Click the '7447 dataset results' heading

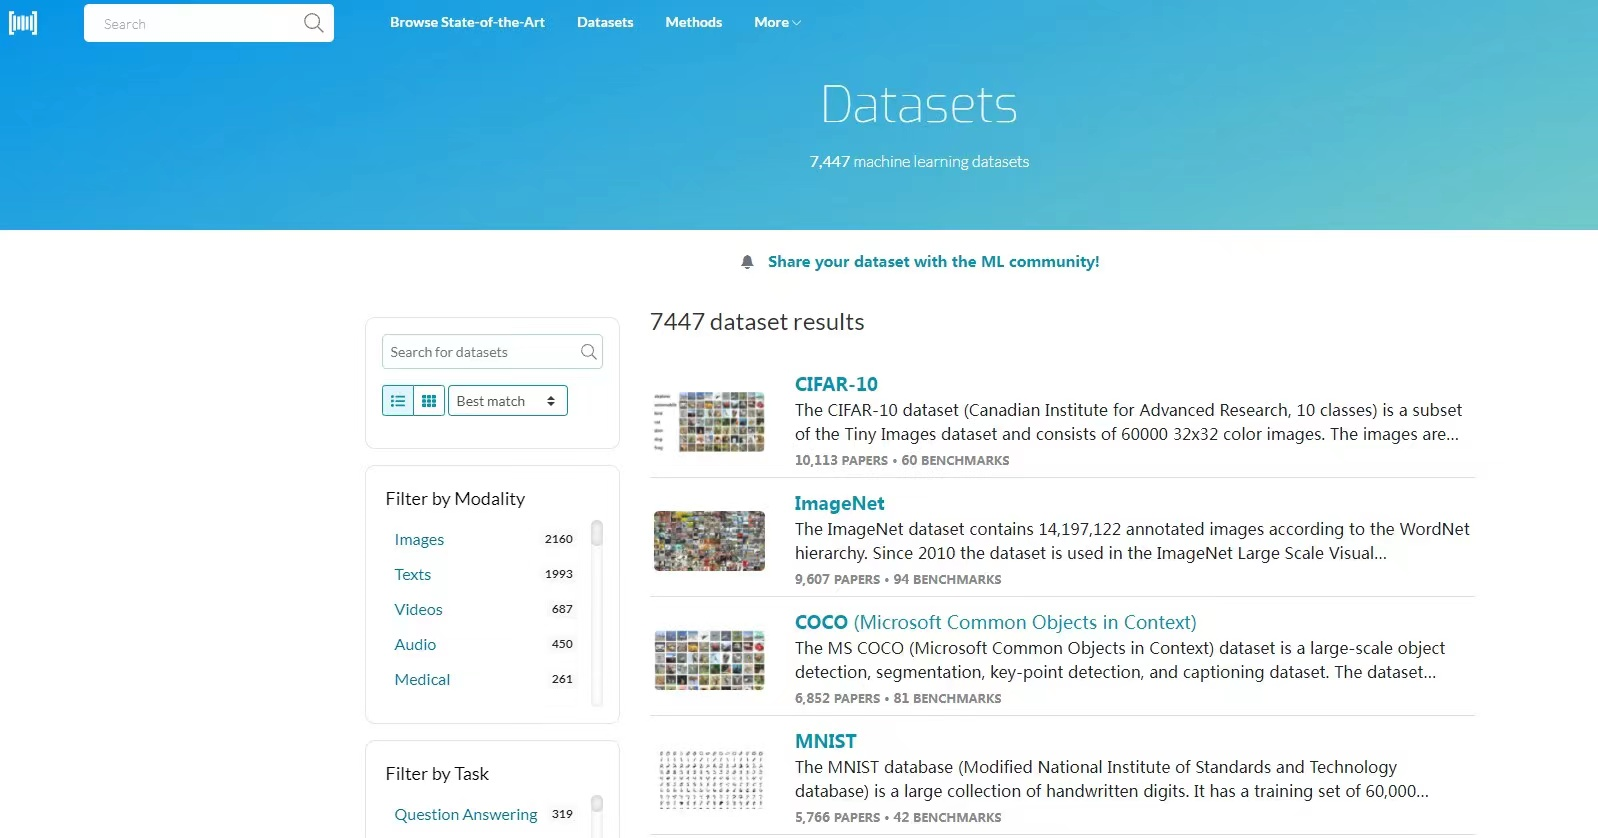click(x=757, y=322)
